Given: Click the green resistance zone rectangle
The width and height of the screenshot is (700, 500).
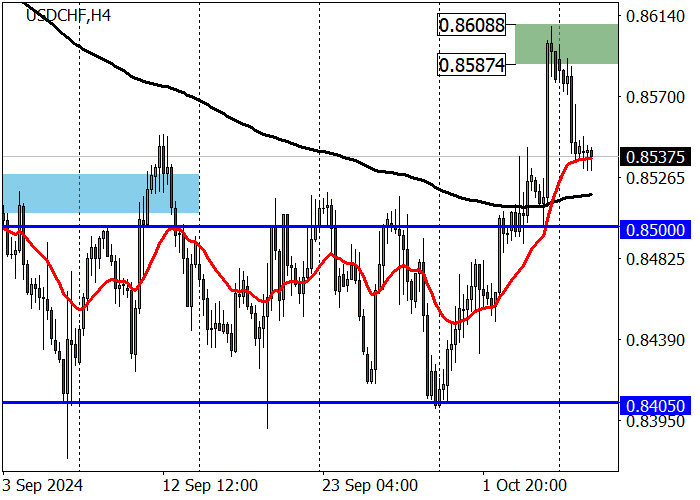Looking at the screenshot, I should [x=567, y=44].
